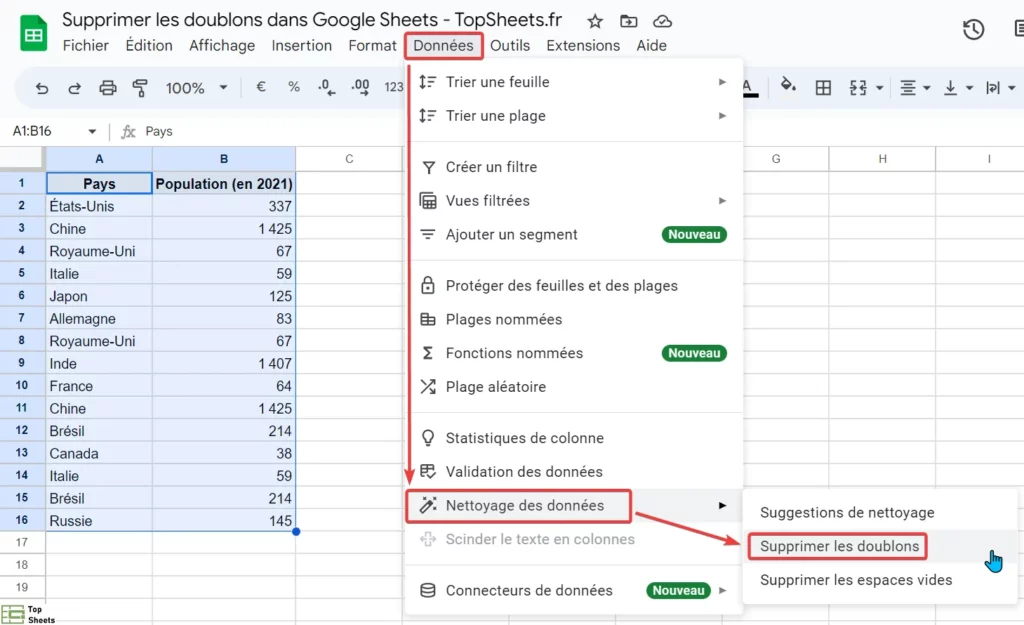
Task: Click the select-all corner box
Action: tap(22, 159)
